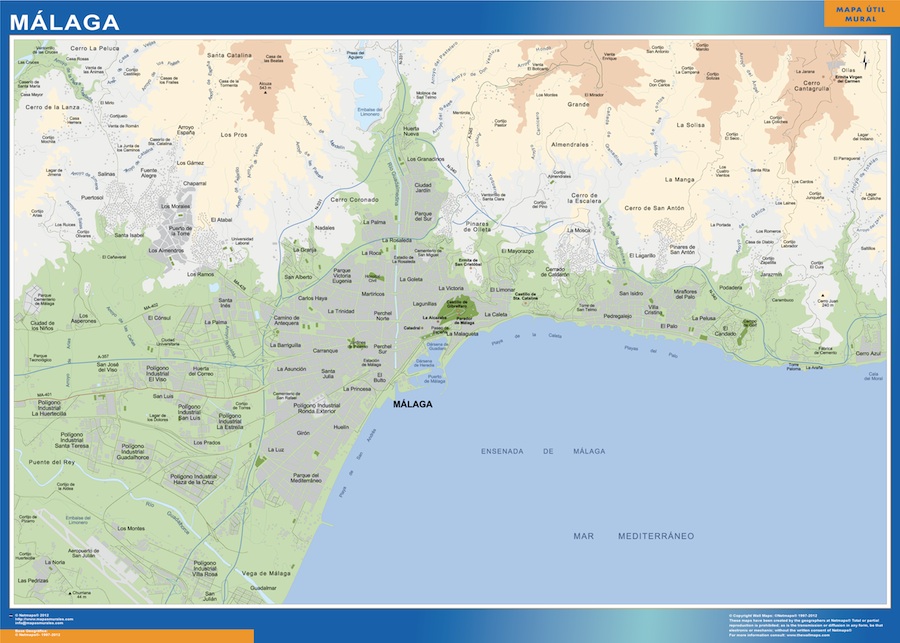Select the Ciudad Jardín label
Image resolution: width=900 pixels, height=643 pixels.
(423, 188)
